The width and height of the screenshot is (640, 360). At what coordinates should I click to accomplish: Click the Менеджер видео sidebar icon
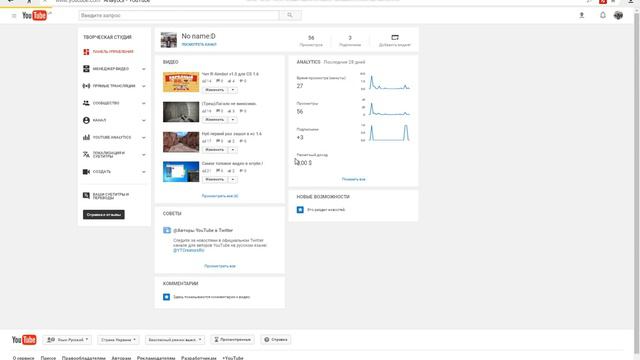point(86,69)
